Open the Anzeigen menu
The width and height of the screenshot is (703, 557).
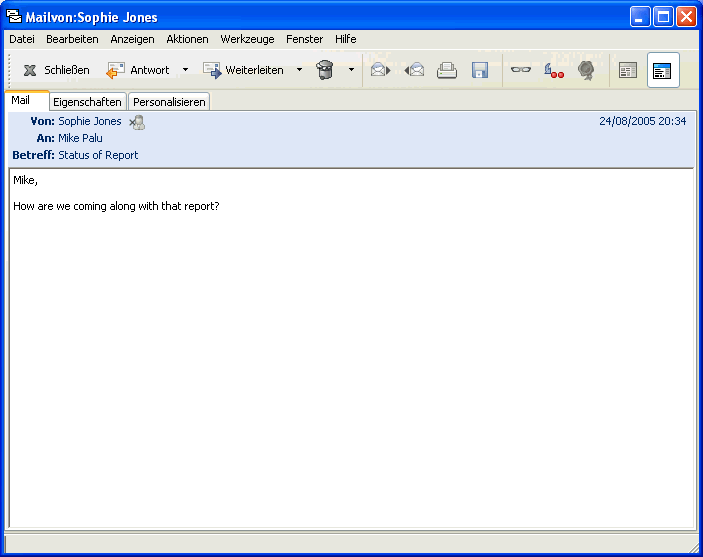pos(132,39)
